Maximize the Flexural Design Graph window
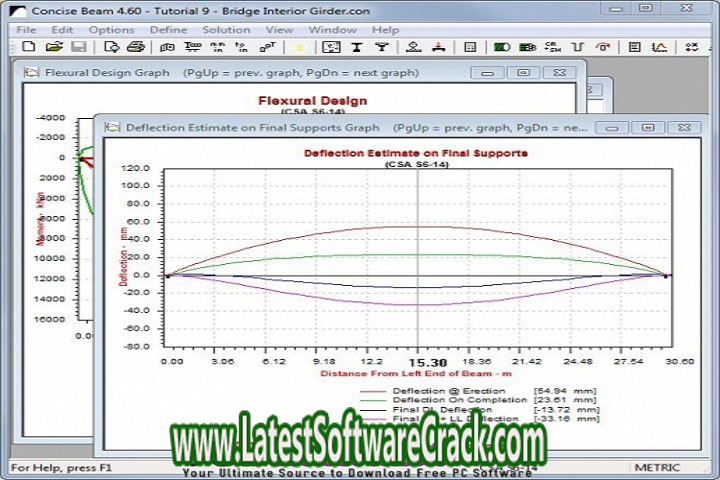This screenshot has width=720, height=480. coord(523,73)
